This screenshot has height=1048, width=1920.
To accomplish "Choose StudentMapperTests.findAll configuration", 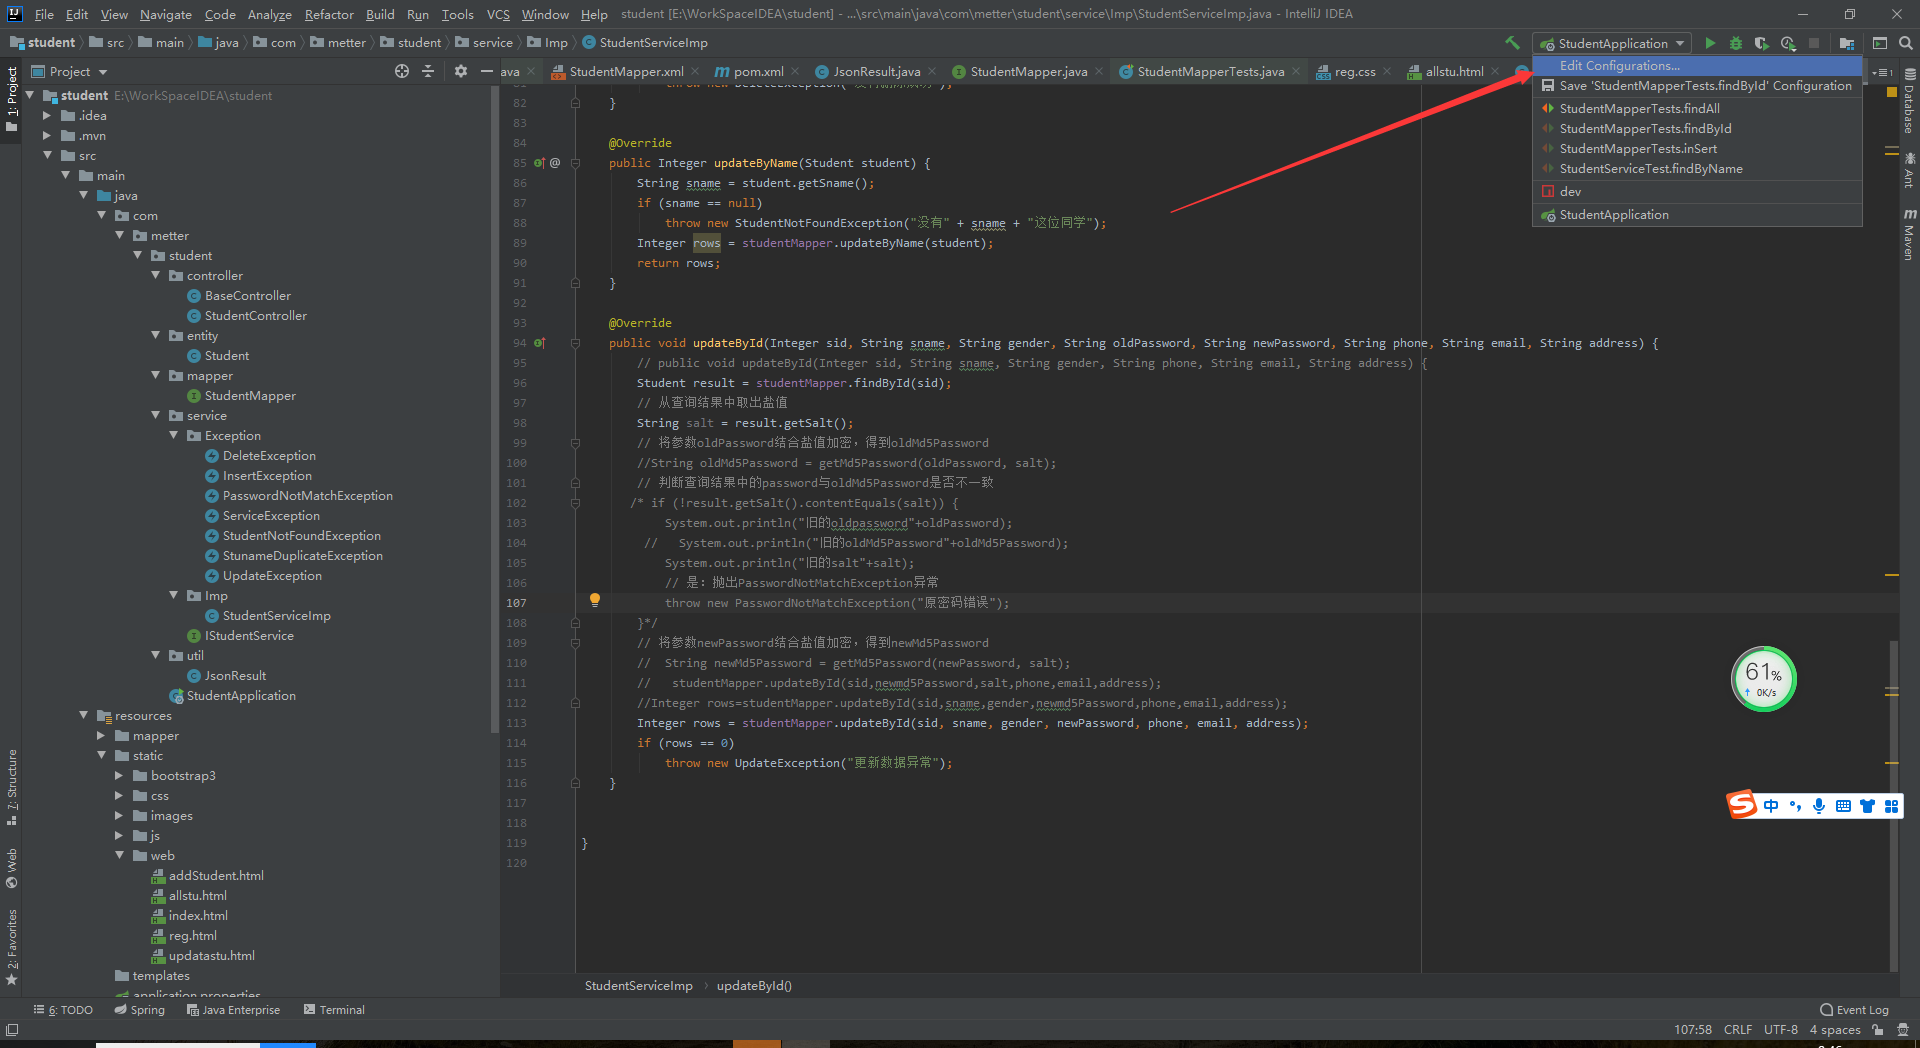I will point(1697,108).
